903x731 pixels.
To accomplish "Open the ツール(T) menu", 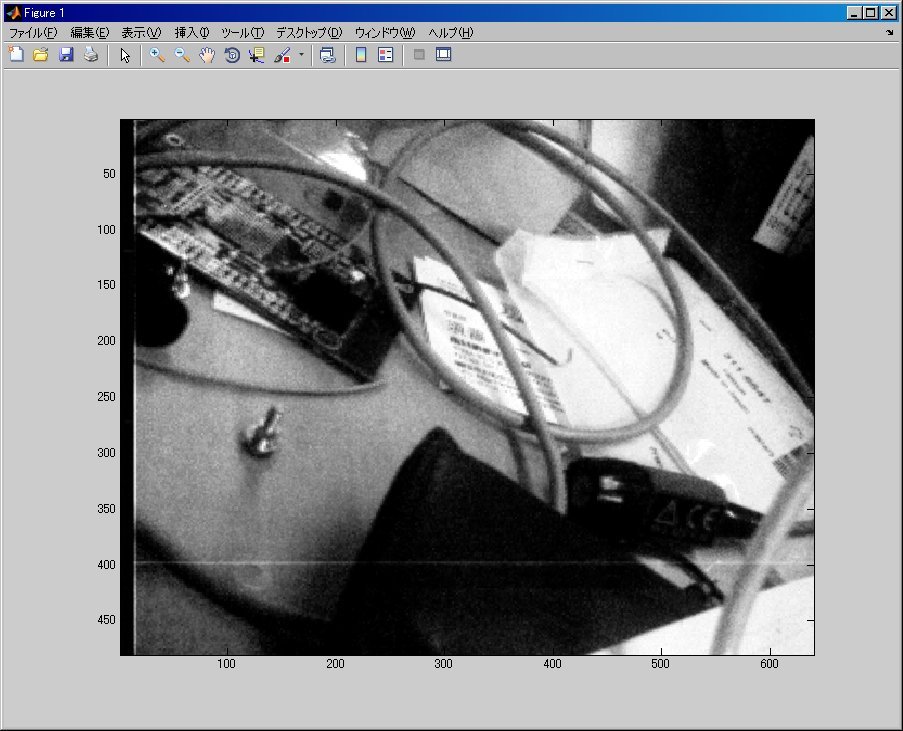I will tap(243, 33).
